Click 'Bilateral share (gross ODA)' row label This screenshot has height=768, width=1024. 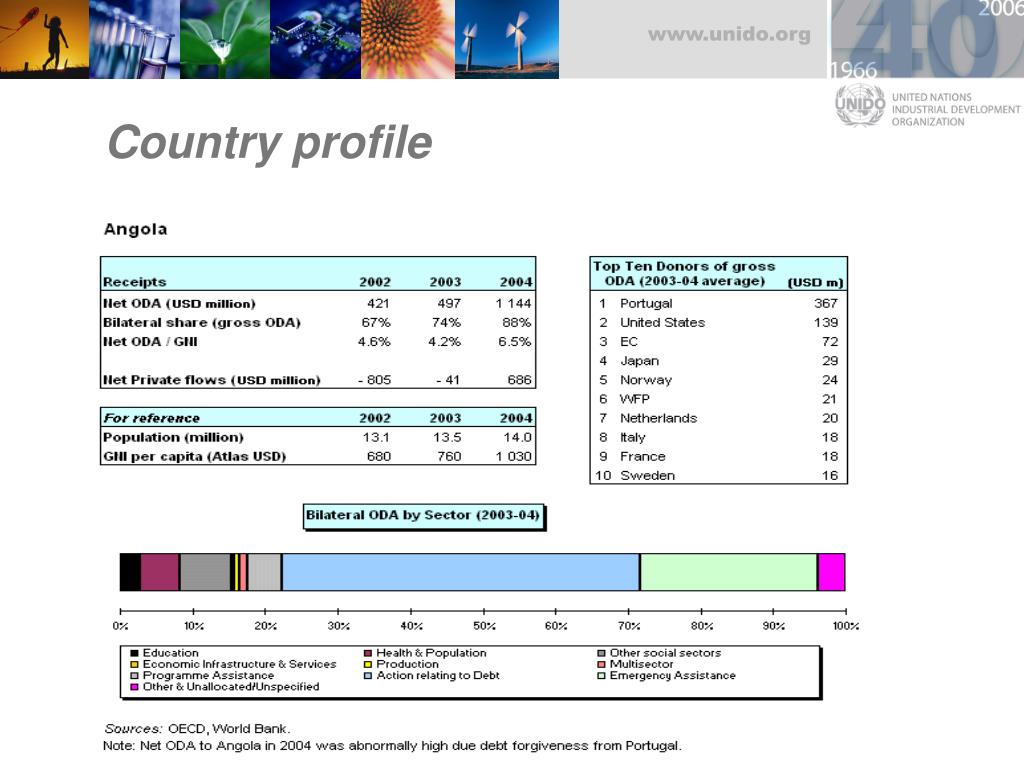click(201, 323)
